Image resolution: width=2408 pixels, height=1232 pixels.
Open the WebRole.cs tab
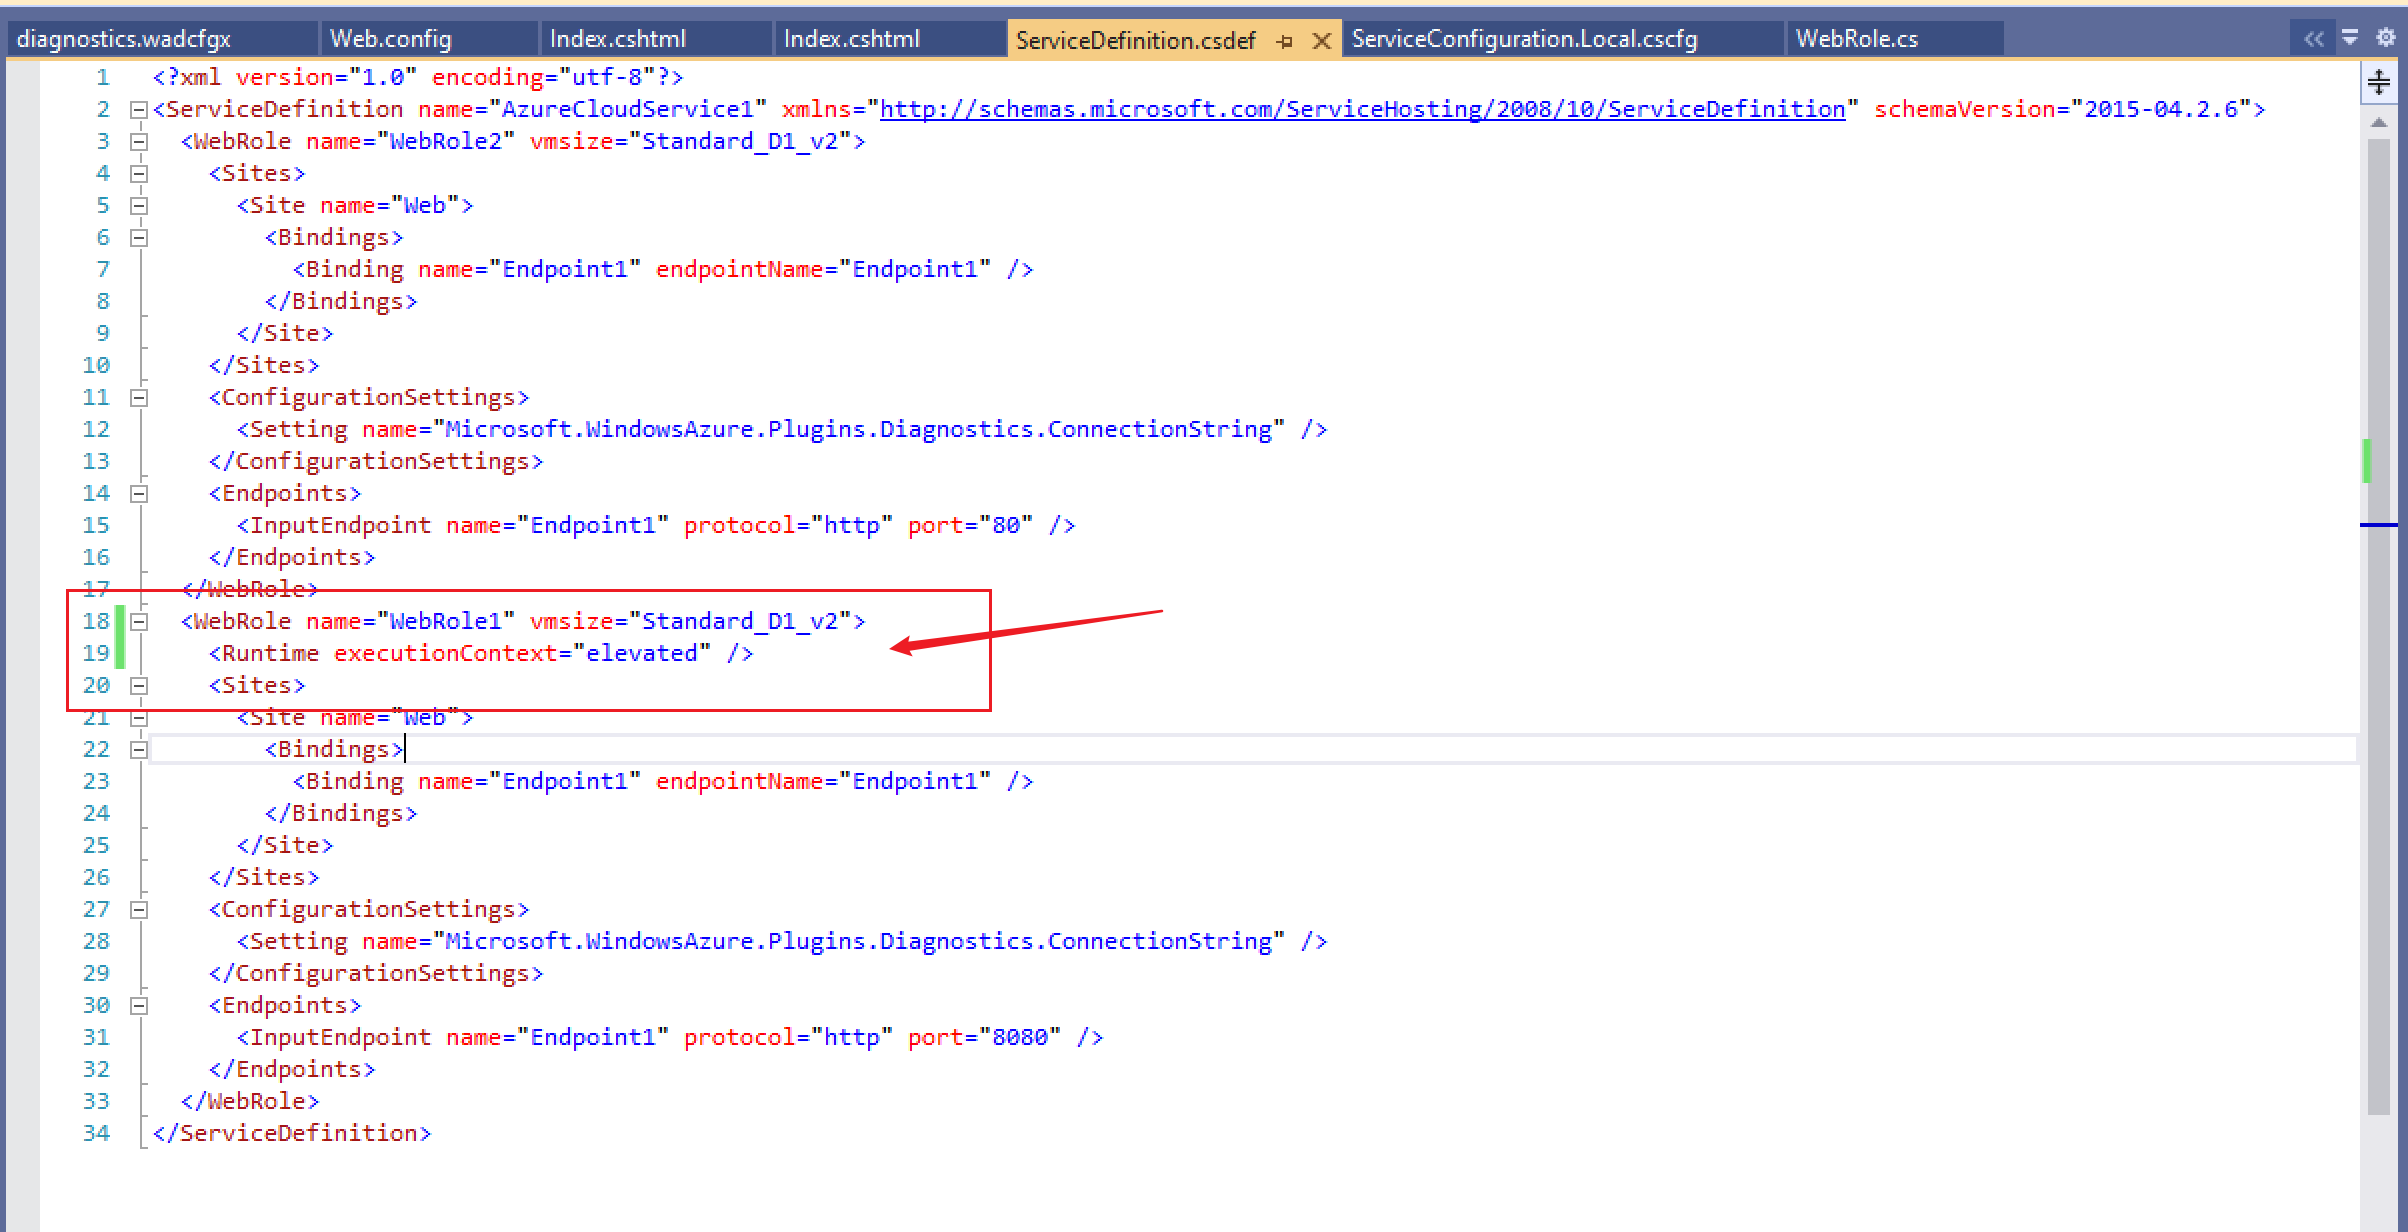1856,39
